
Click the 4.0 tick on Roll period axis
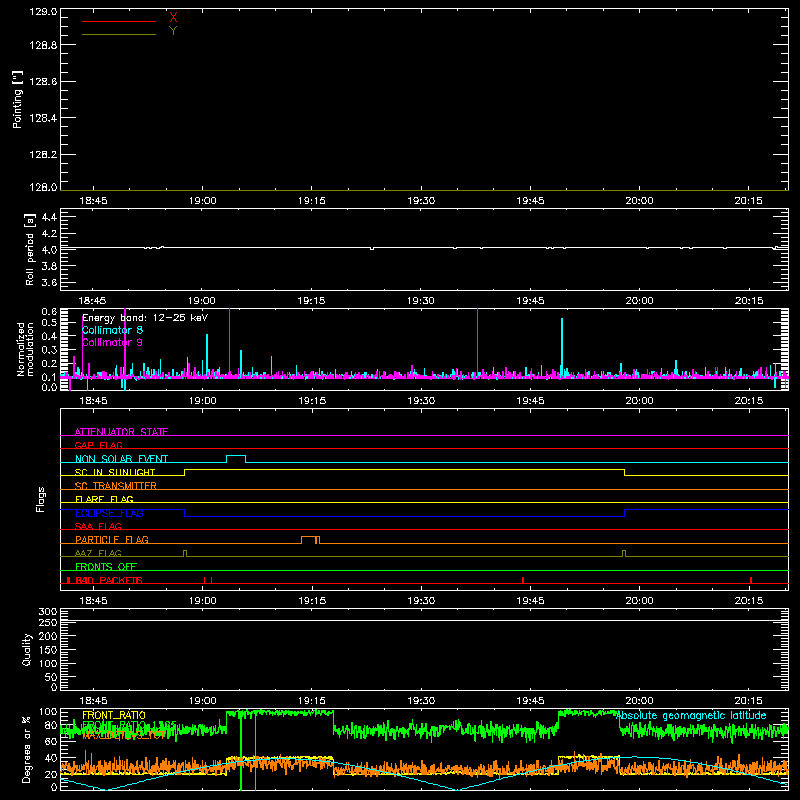49,249
